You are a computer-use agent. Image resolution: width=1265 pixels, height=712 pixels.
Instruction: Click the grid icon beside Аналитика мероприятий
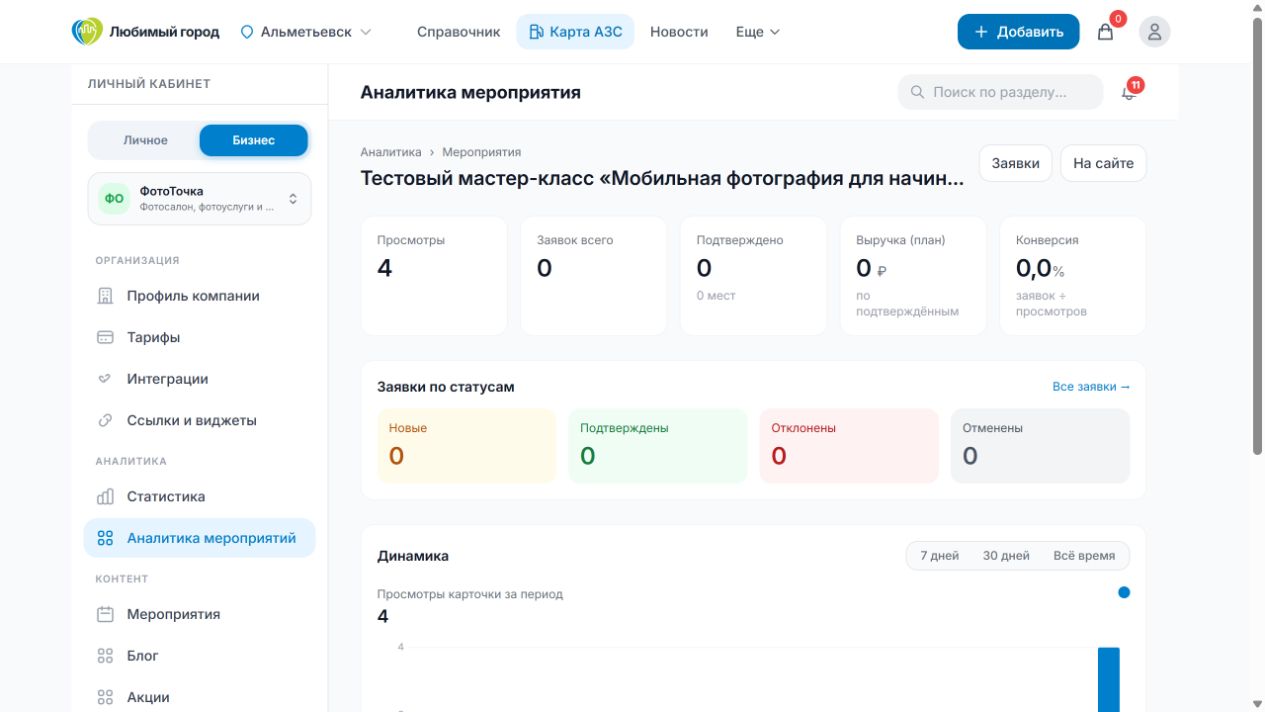[x=105, y=538]
